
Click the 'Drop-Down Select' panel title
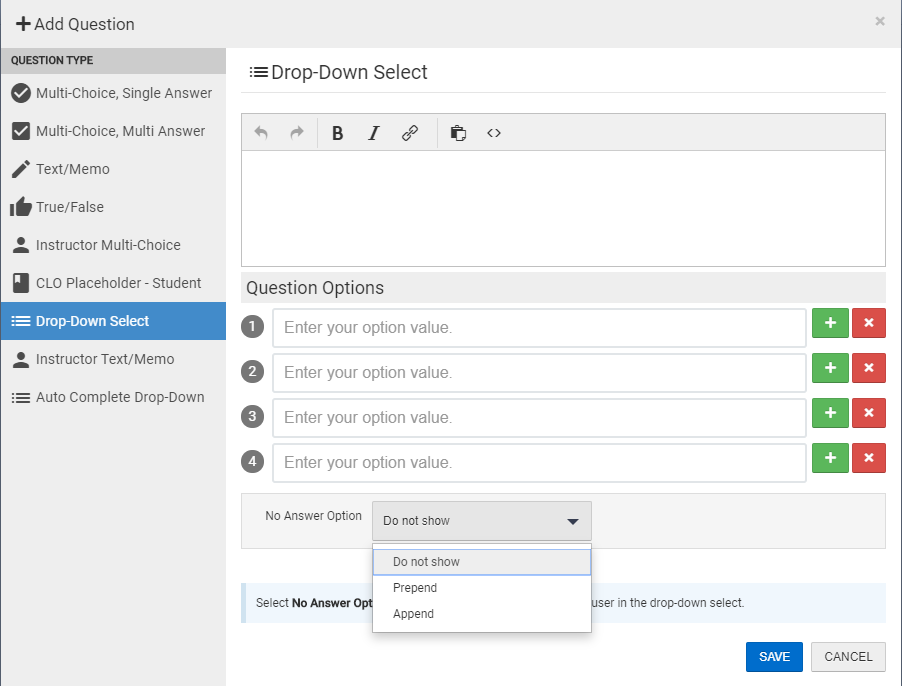coord(349,72)
